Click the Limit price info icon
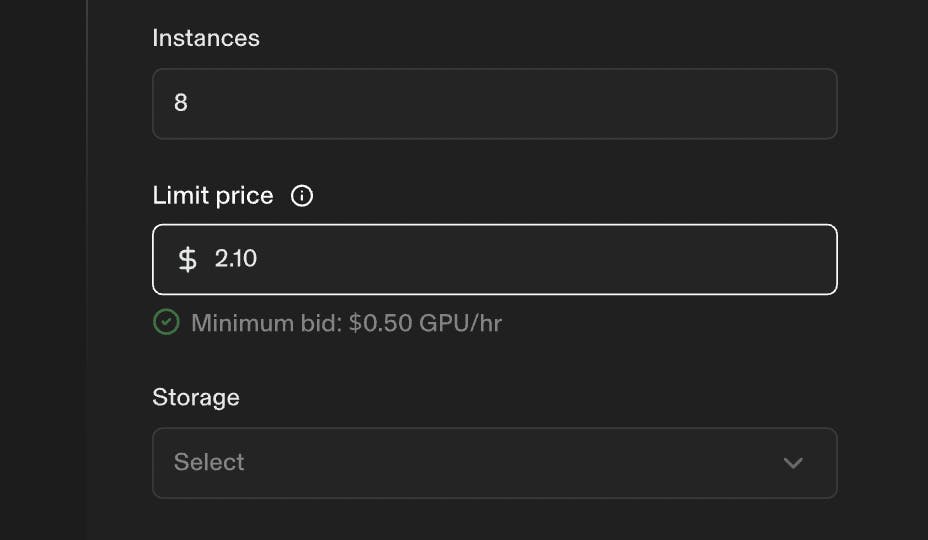 point(302,196)
